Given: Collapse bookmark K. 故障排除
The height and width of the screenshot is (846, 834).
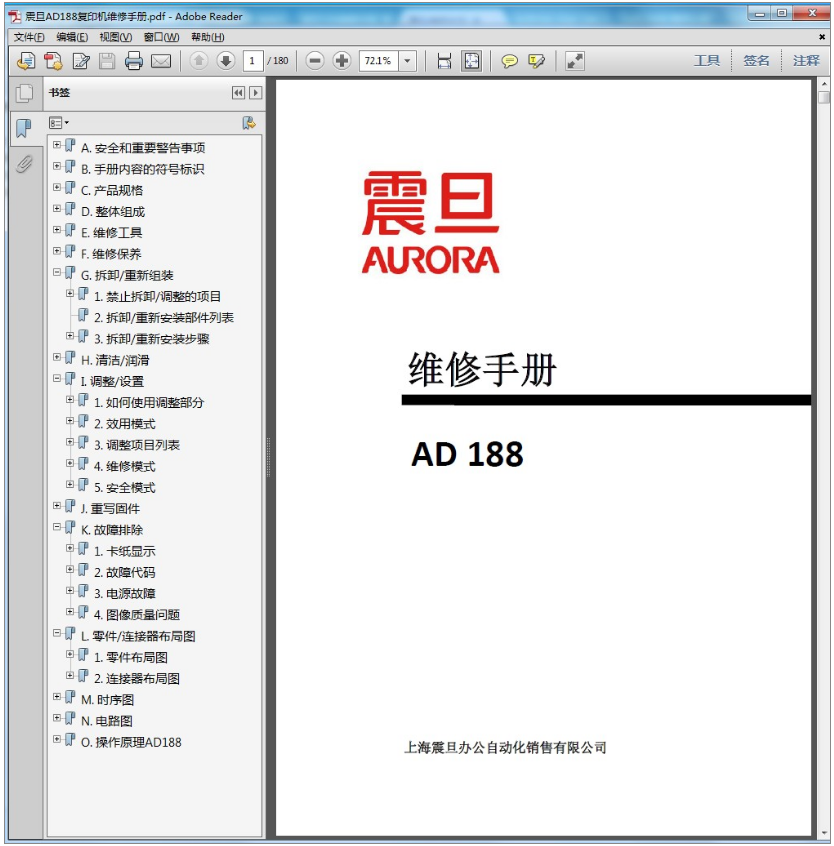Looking at the screenshot, I should (57, 527).
